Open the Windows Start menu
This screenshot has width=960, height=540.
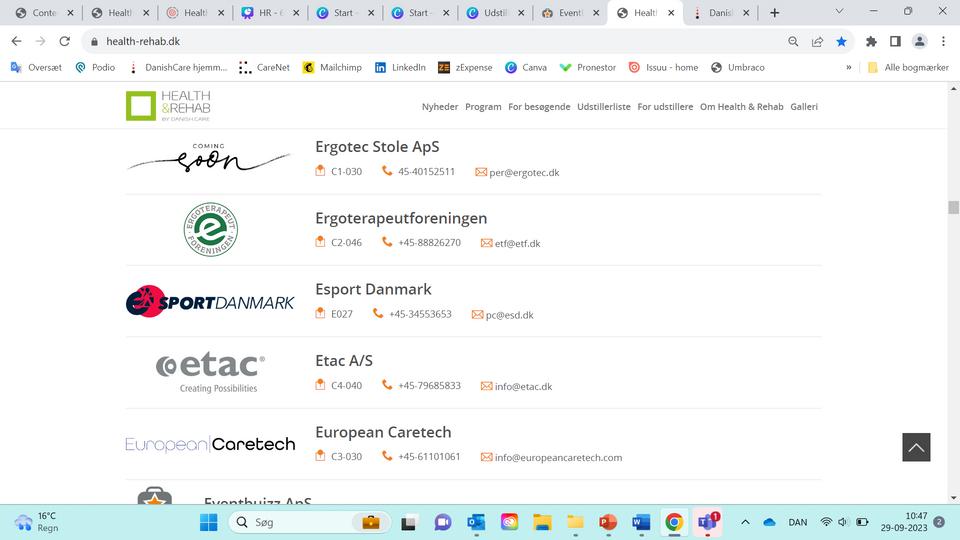click(x=208, y=522)
